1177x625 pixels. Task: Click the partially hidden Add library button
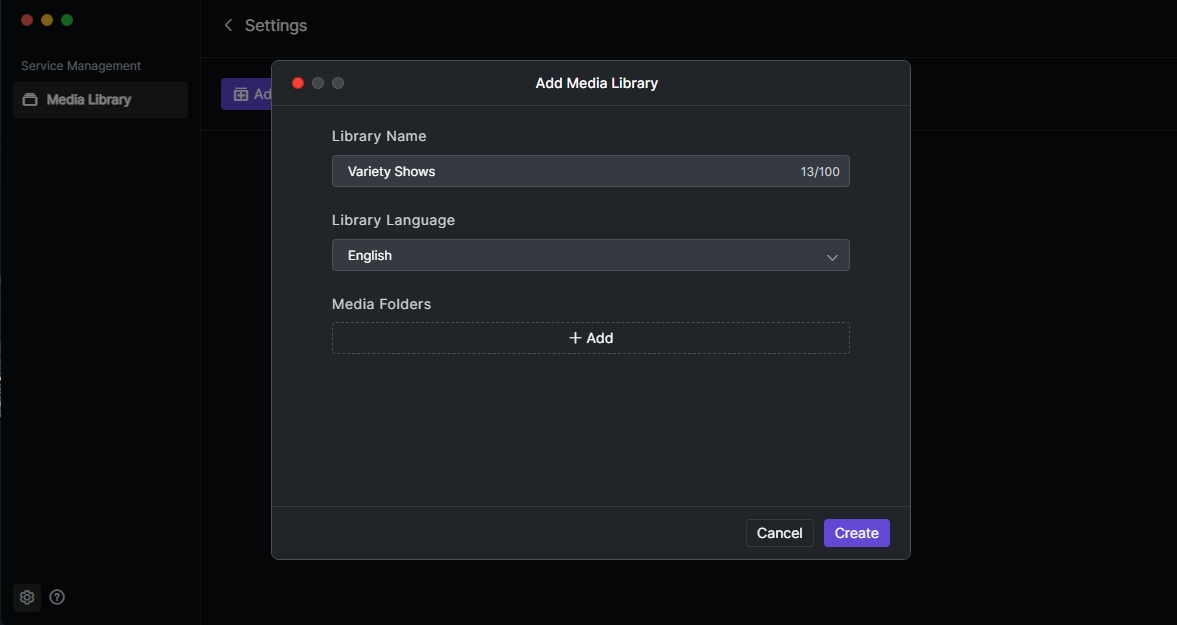point(246,94)
